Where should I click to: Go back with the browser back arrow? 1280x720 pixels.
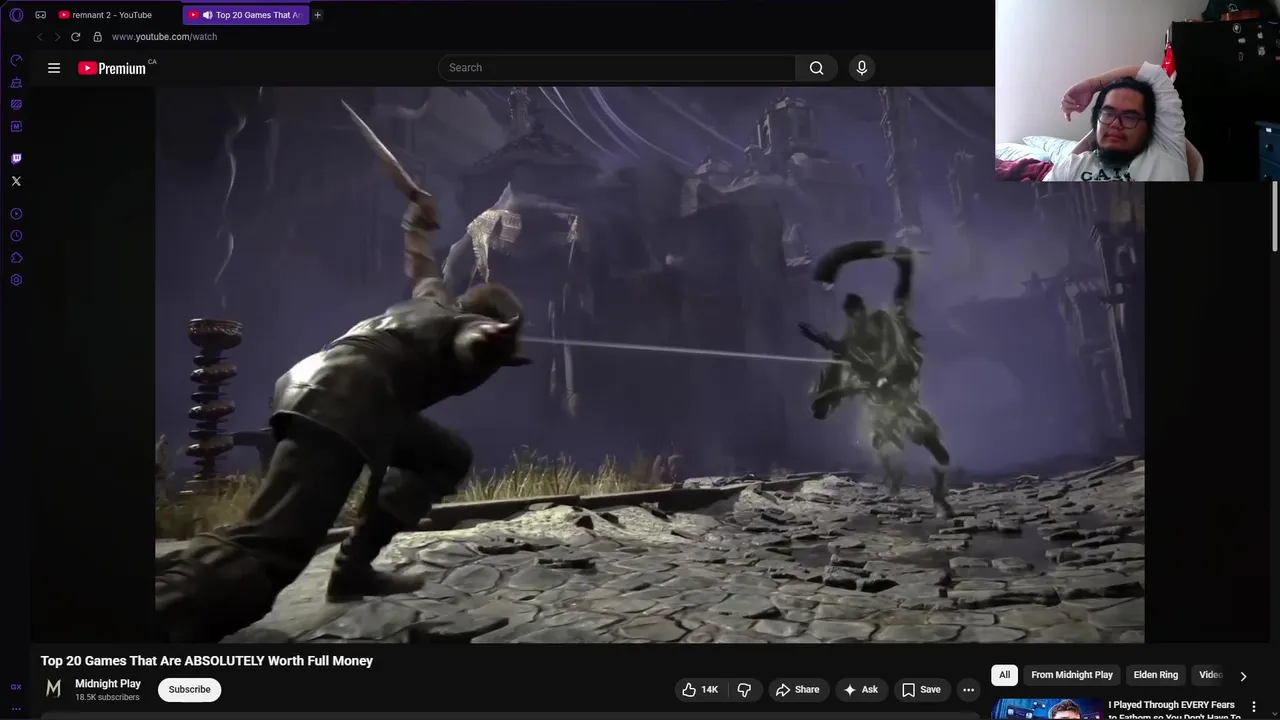39,37
